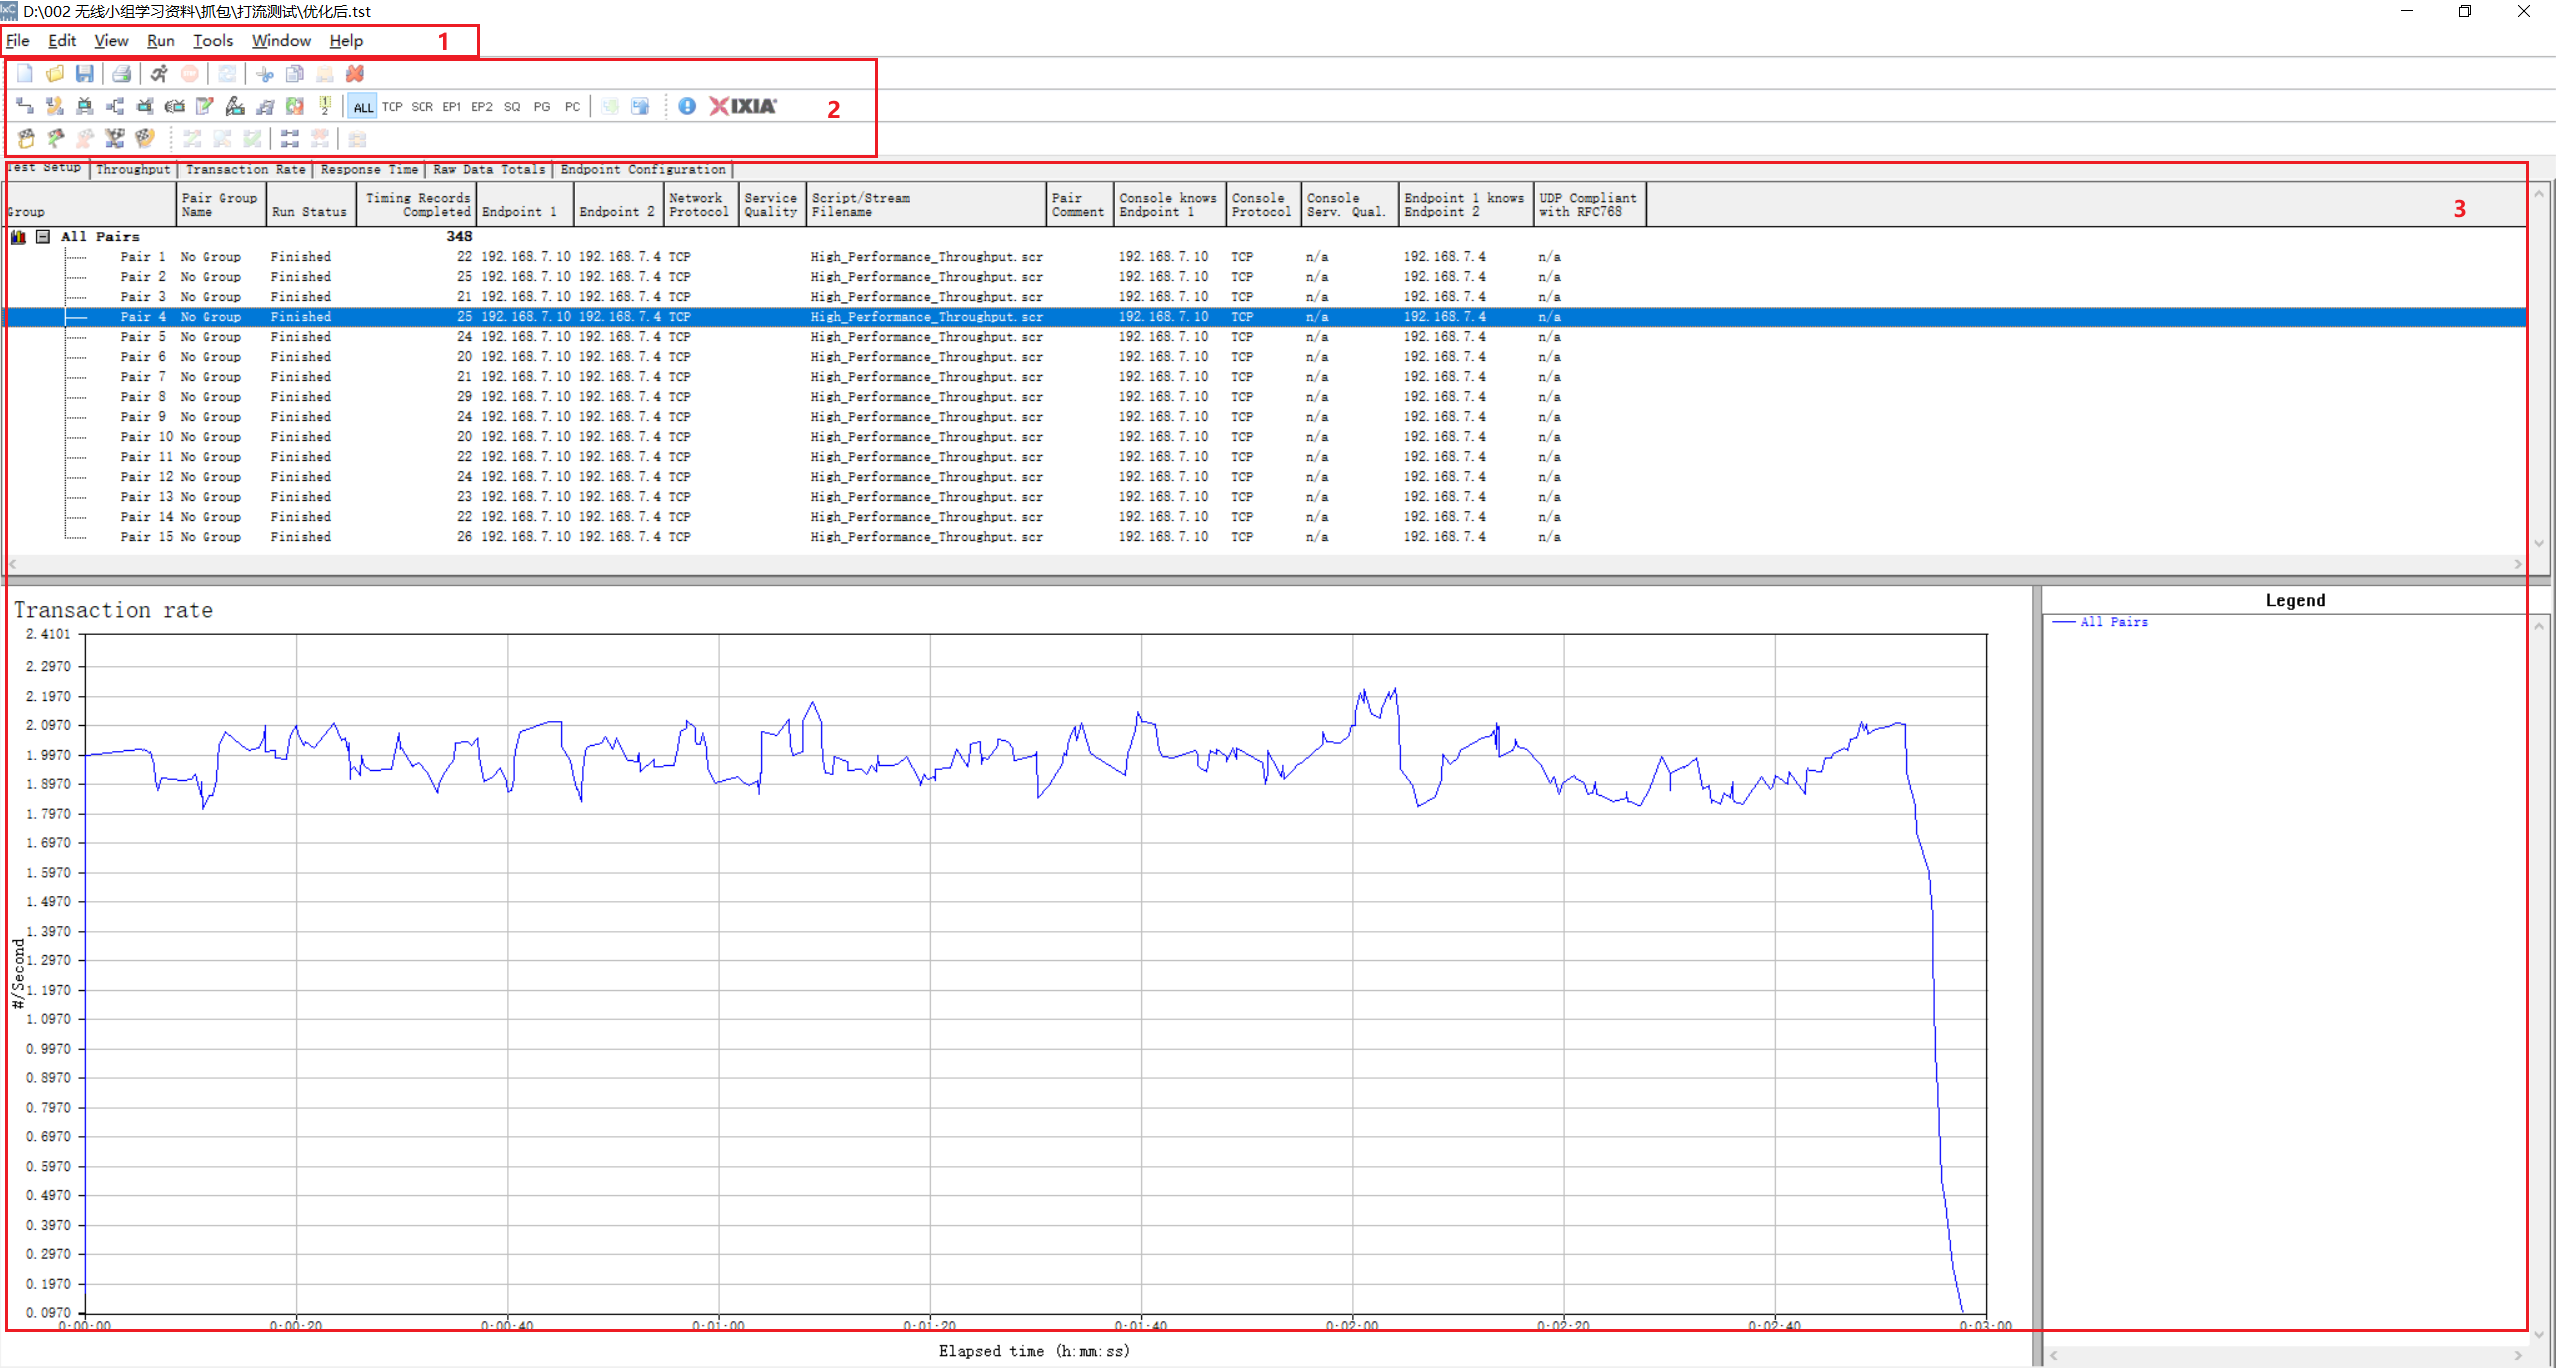Click the blue pair-grid icon in bottom toolbar row
The width and height of the screenshot is (2556, 1368).
click(x=290, y=138)
